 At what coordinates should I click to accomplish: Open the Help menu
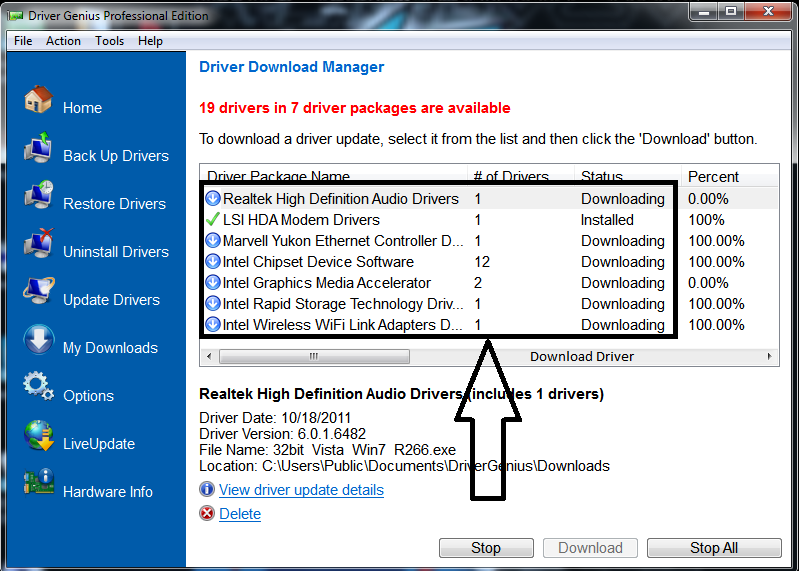point(150,41)
